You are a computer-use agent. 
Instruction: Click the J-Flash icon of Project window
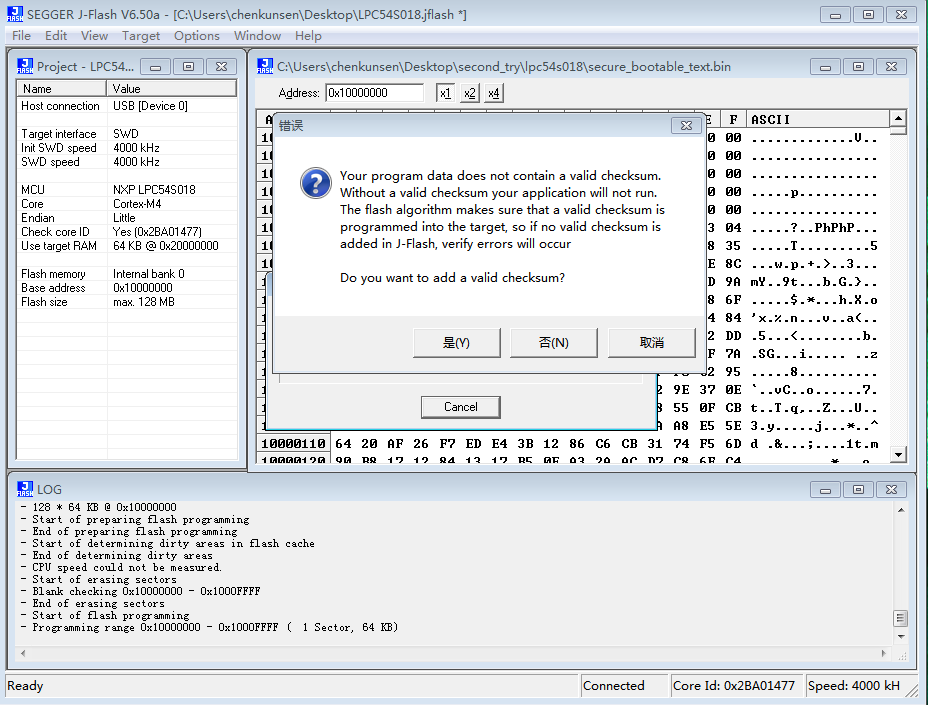click(25, 66)
